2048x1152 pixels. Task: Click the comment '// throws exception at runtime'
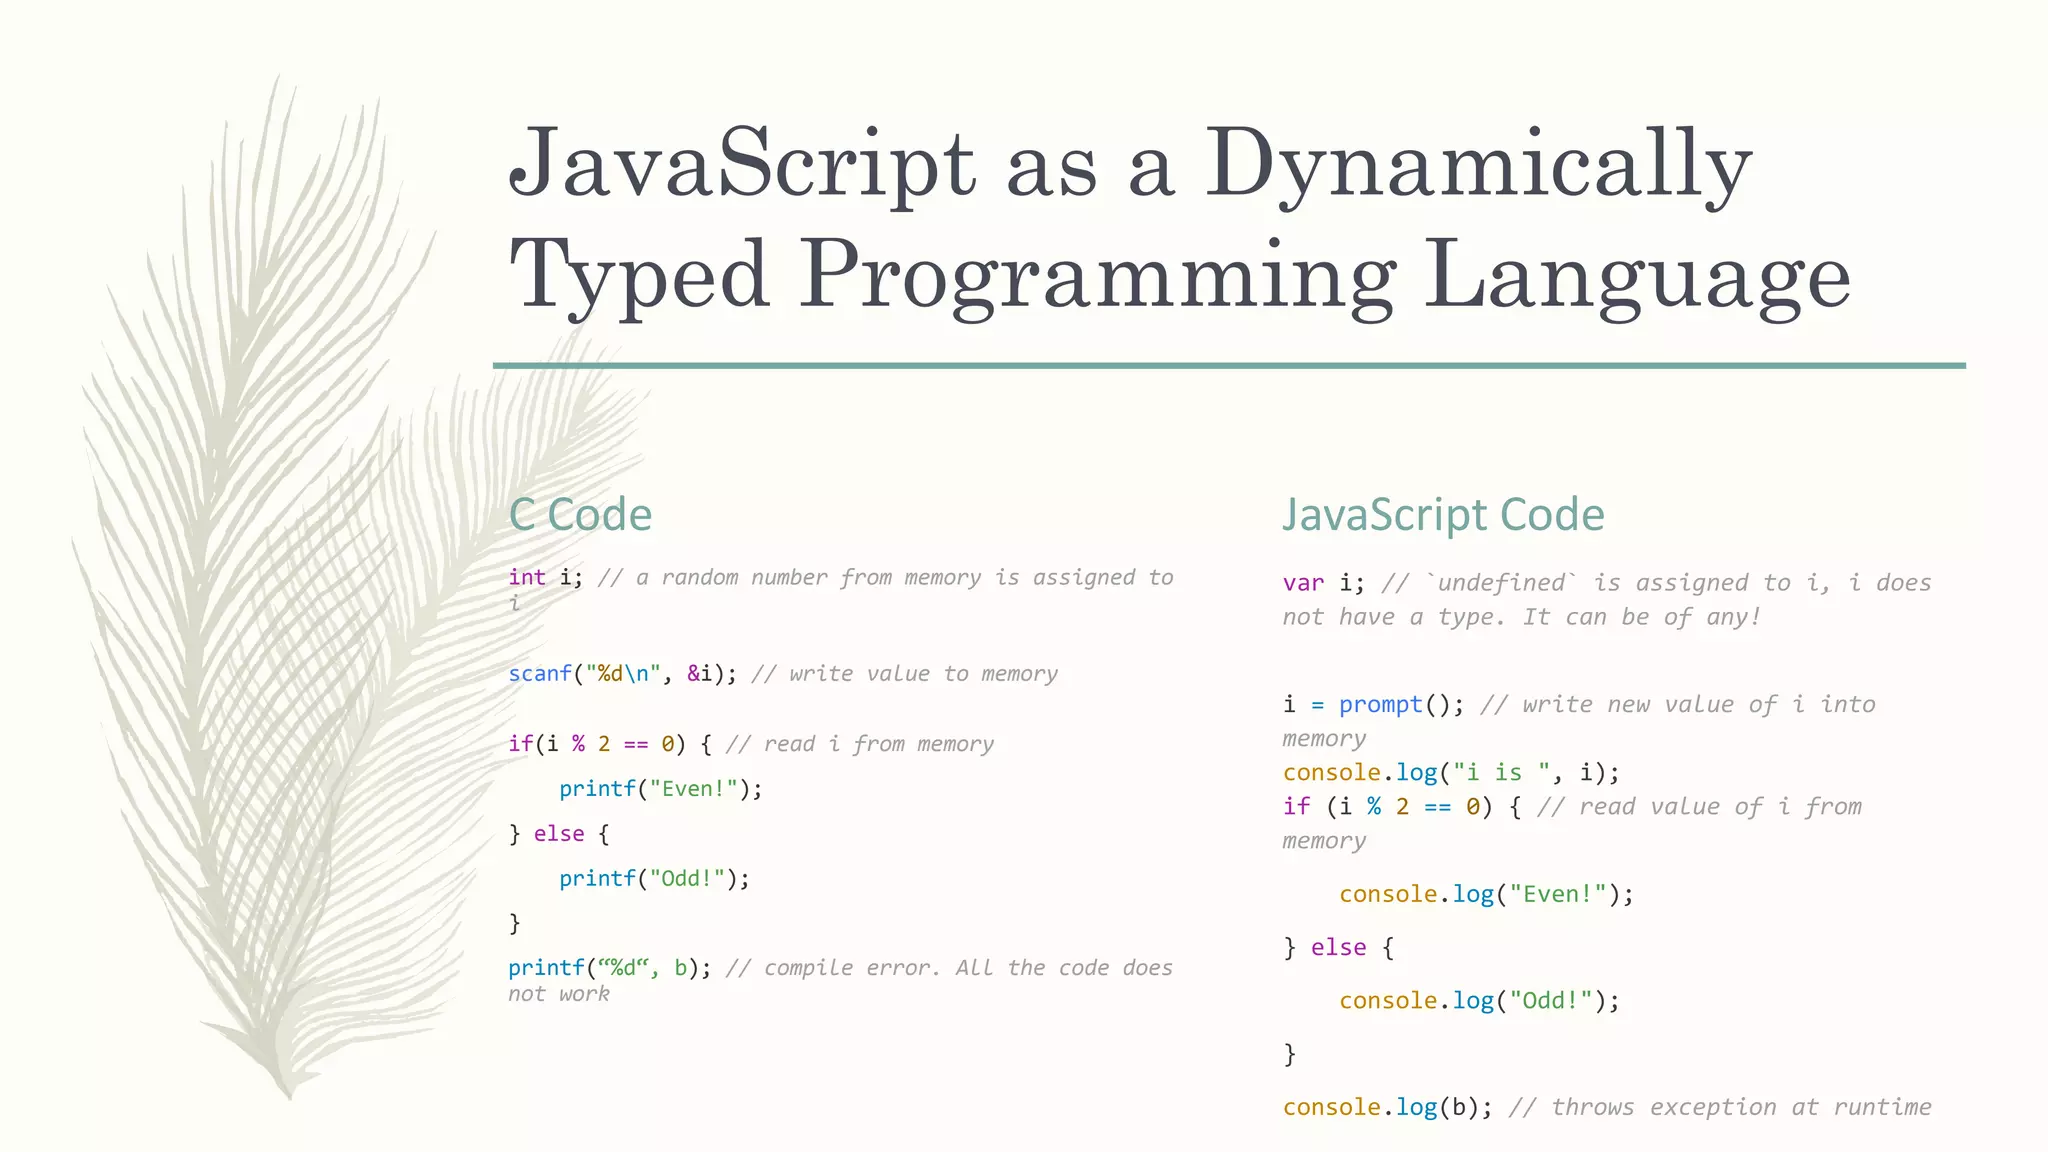click(x=1720, y=1107)
